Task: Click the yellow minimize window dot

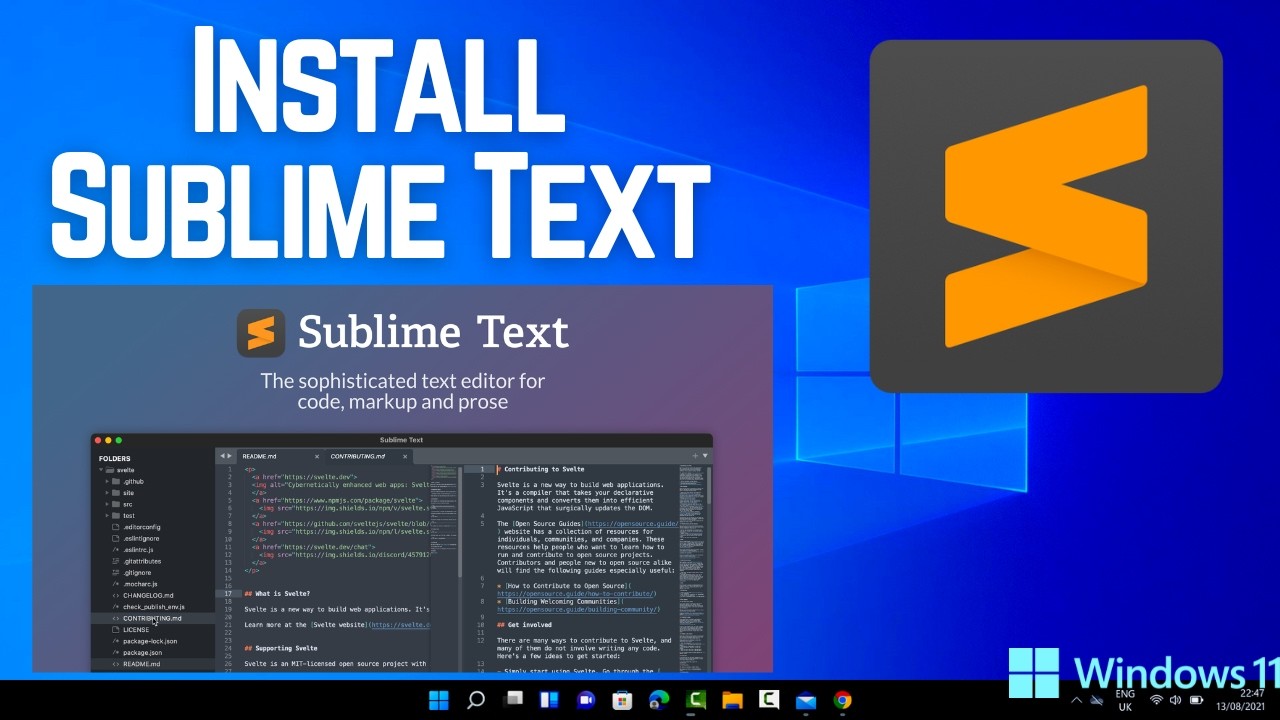Action: [x=108, y=440]
